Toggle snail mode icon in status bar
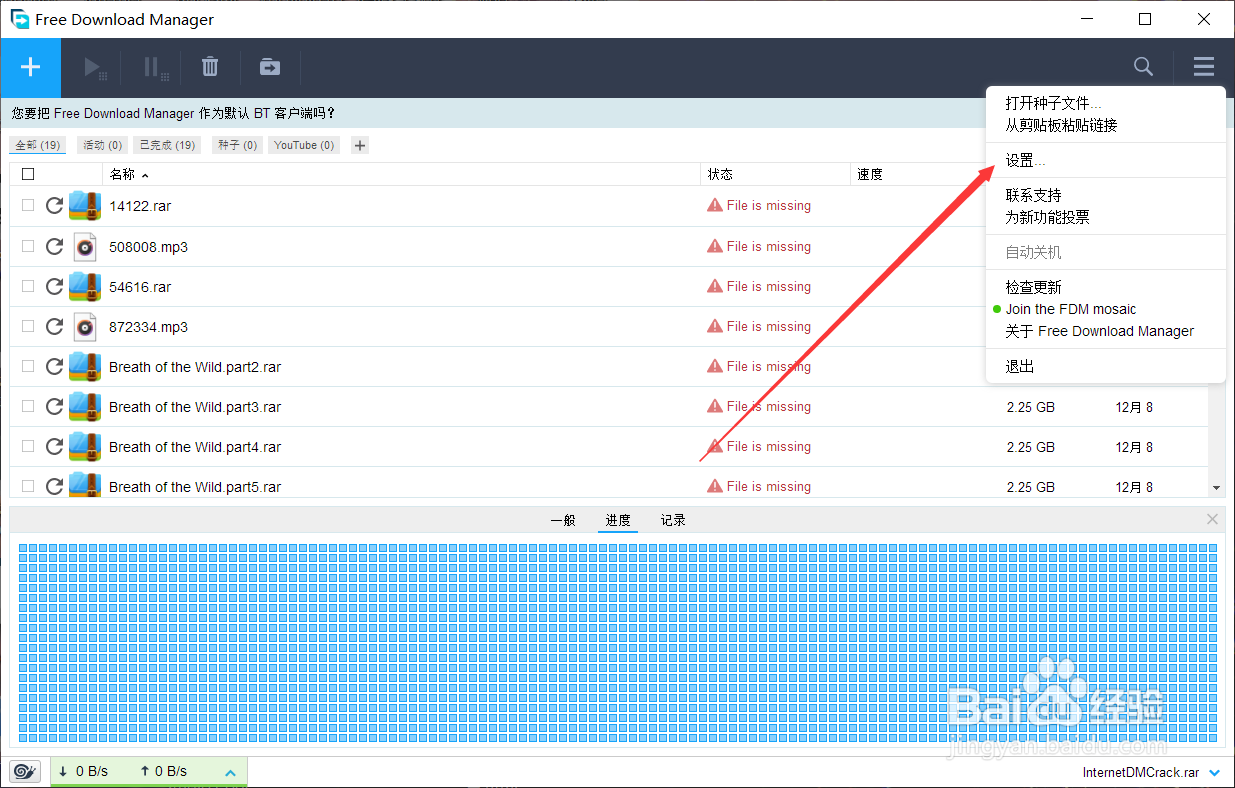The image size is (1235, 788). [x=24, y=771]
